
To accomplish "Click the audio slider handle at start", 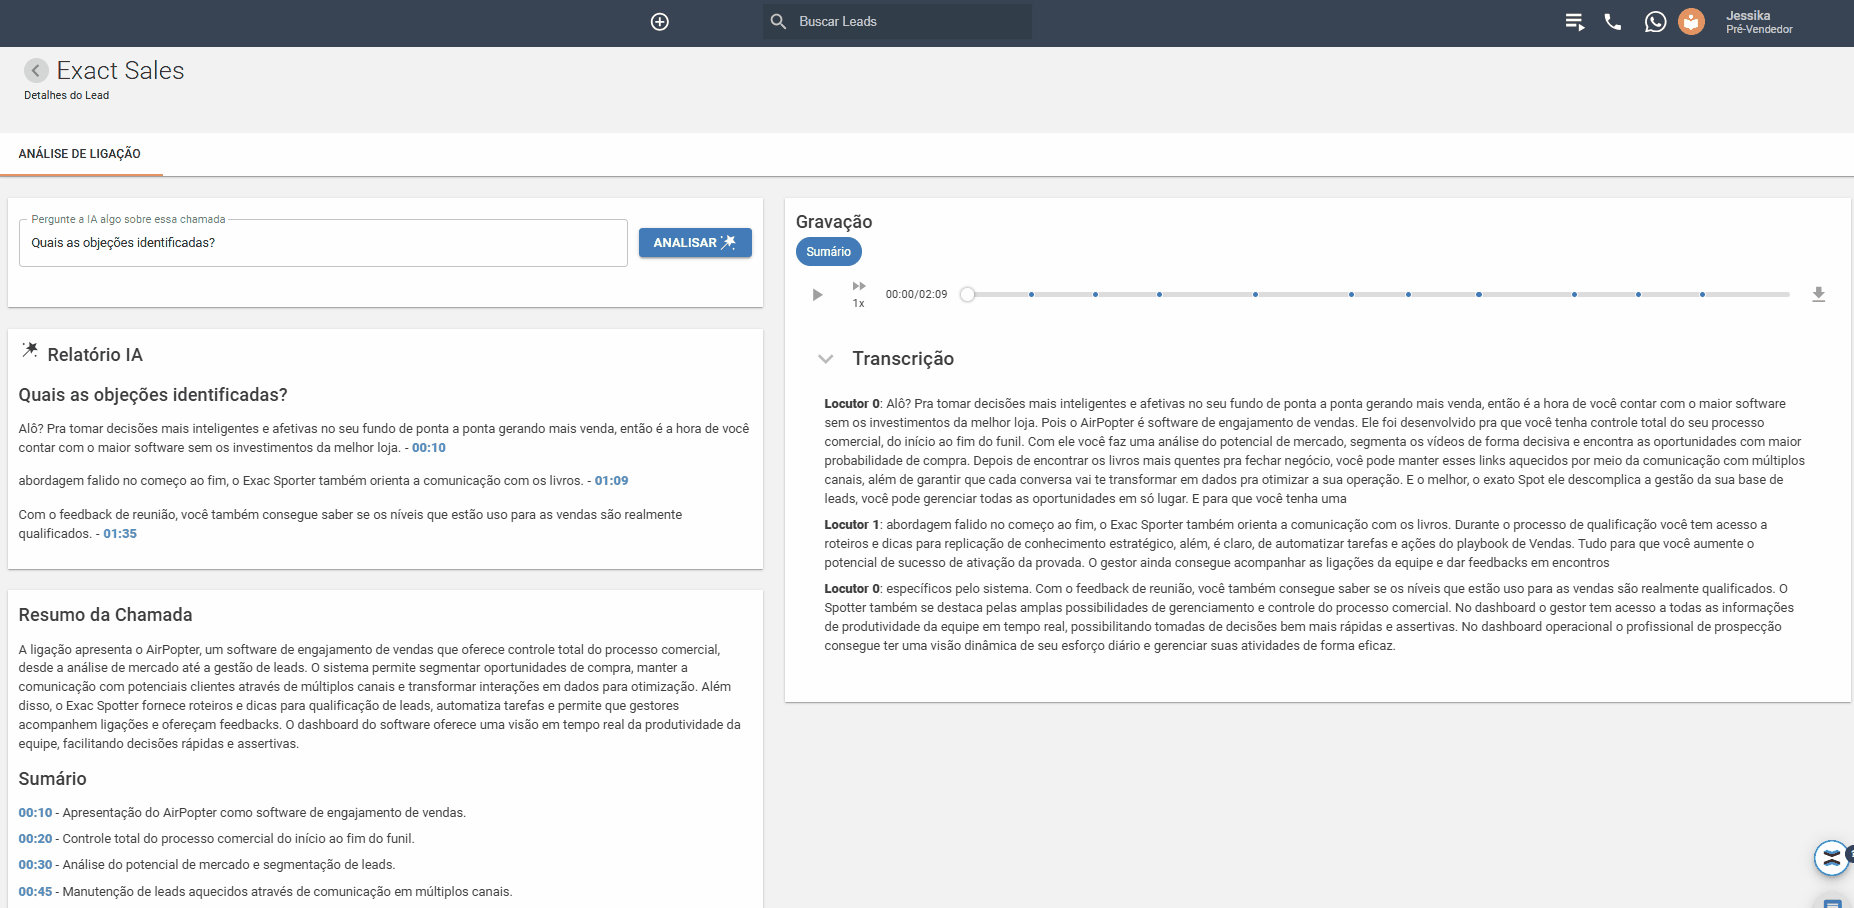I will (967, 294).
